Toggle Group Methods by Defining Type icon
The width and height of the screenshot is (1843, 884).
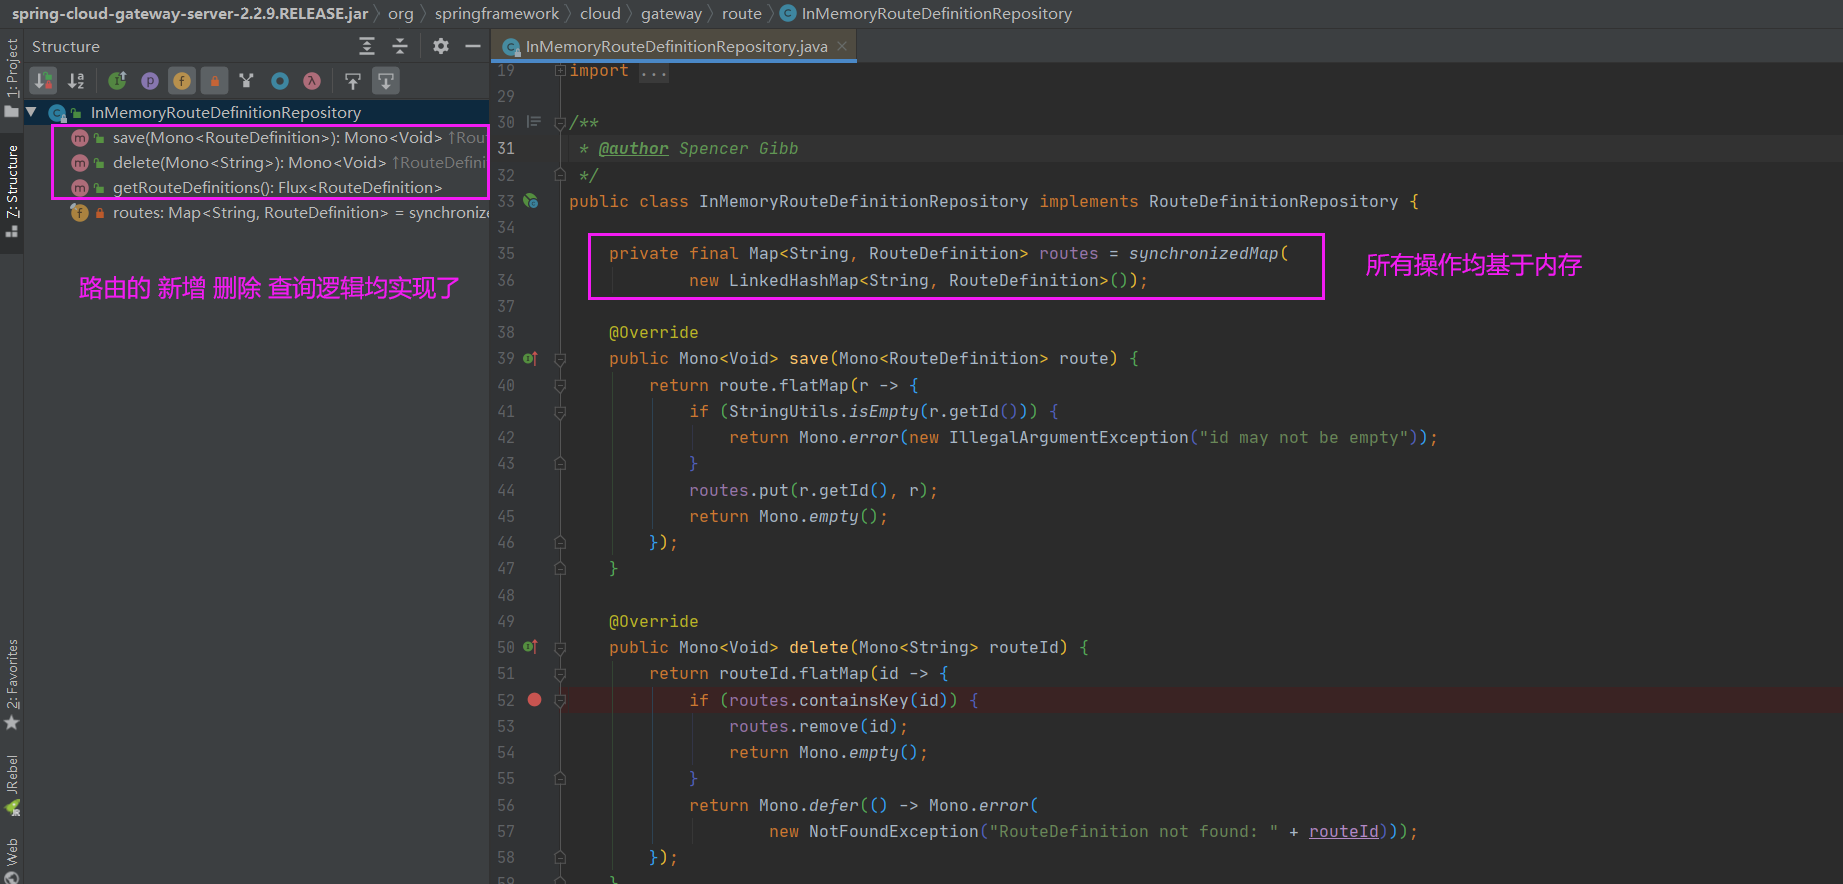(247, 81)
